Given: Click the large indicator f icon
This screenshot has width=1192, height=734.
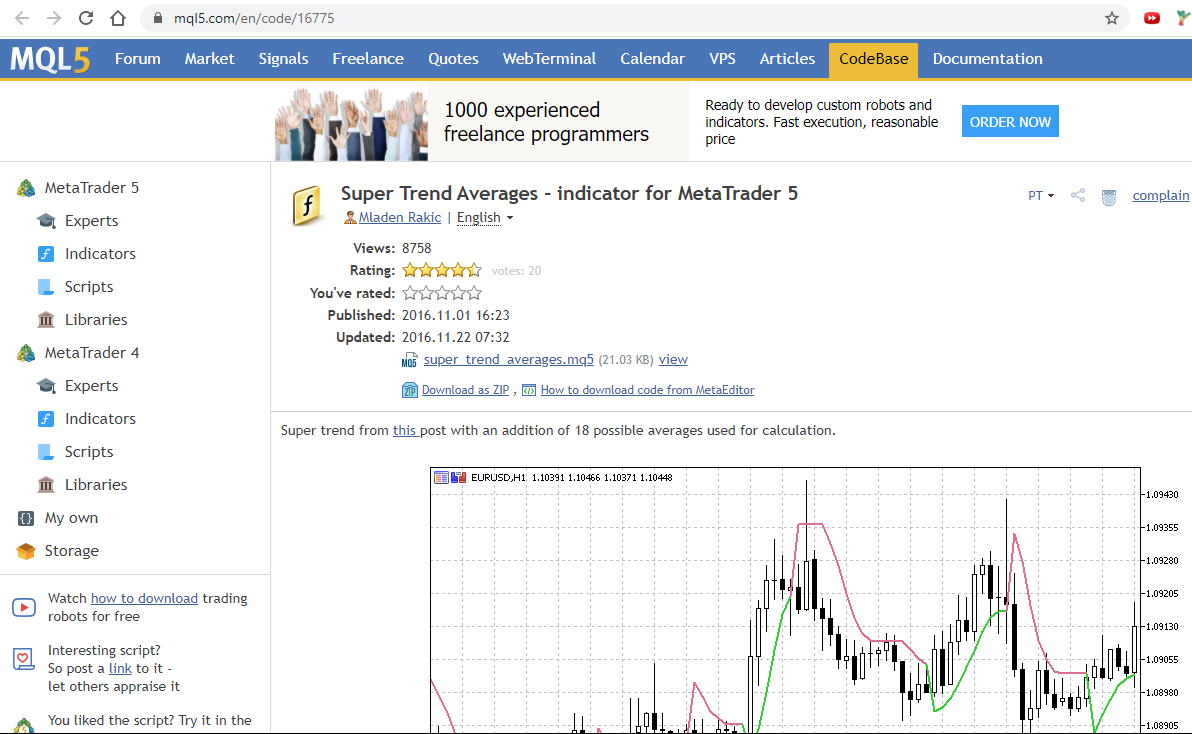Looking at the screenshot, I should 307,205.
